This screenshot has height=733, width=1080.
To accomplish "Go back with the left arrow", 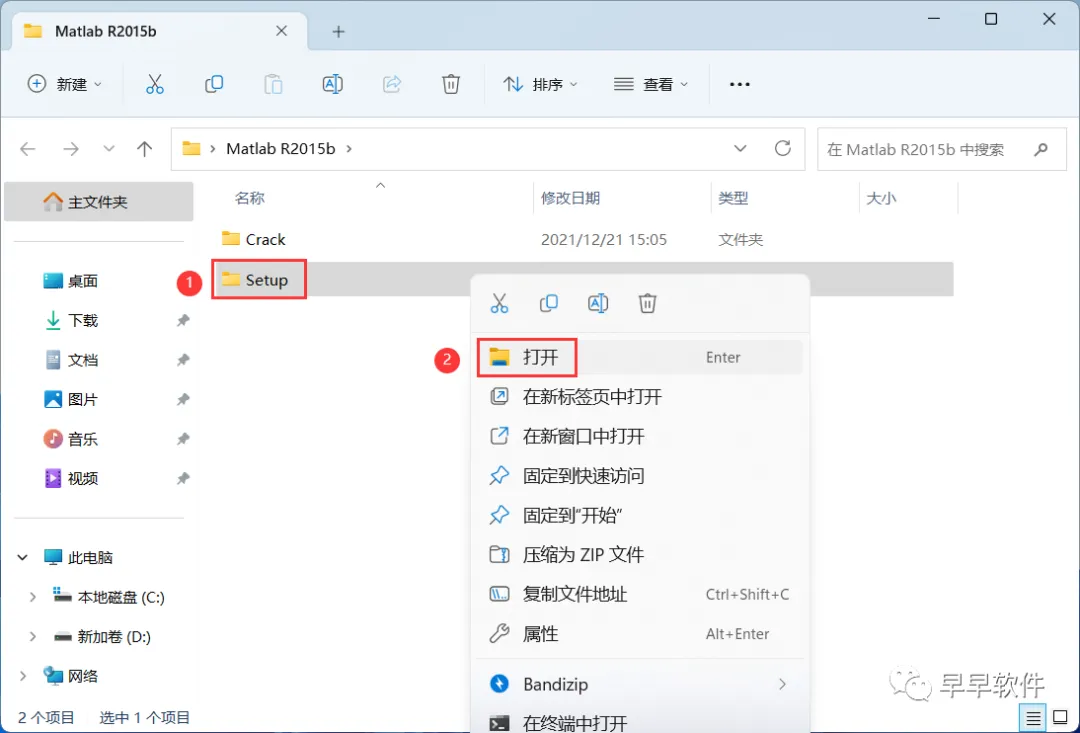I will pyautogui.click(x=28, y=149).
